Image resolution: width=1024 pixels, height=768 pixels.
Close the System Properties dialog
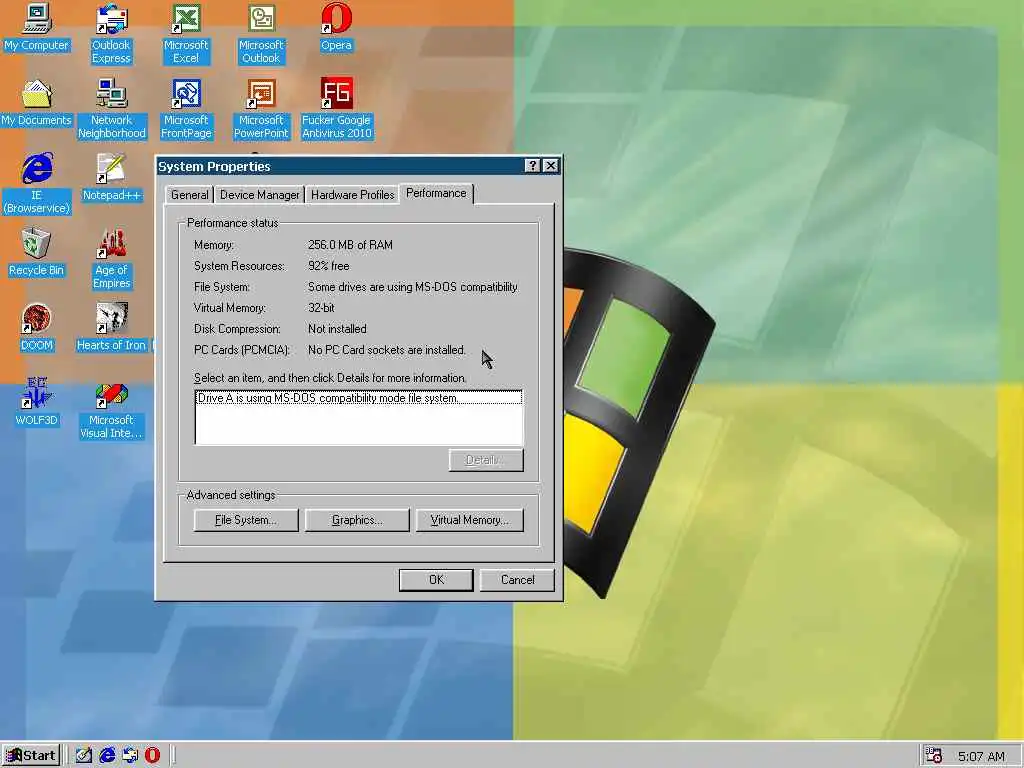click(x=551, y=166)
